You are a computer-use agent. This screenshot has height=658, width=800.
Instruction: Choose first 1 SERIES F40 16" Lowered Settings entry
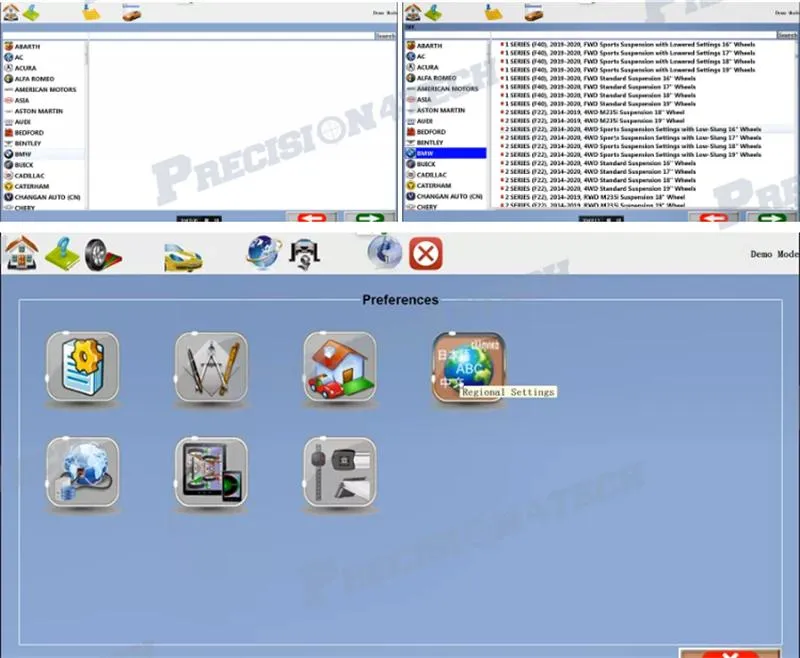[630, 45]
